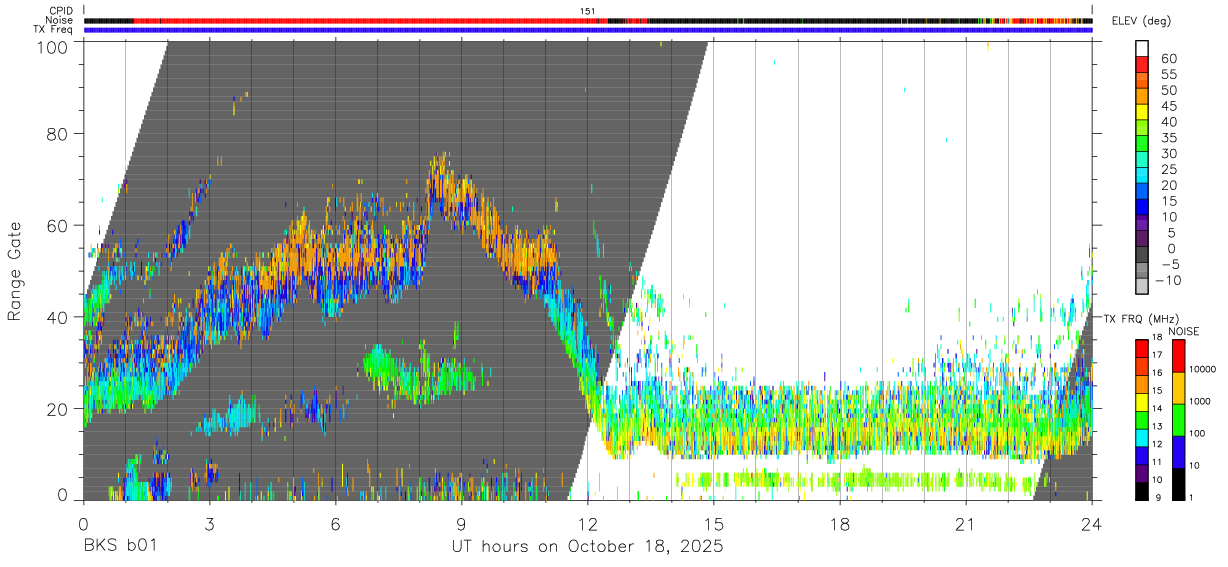1228x567 pixels.
Task: Click the 60 tick on Range Gate axis
Action: 57,225
